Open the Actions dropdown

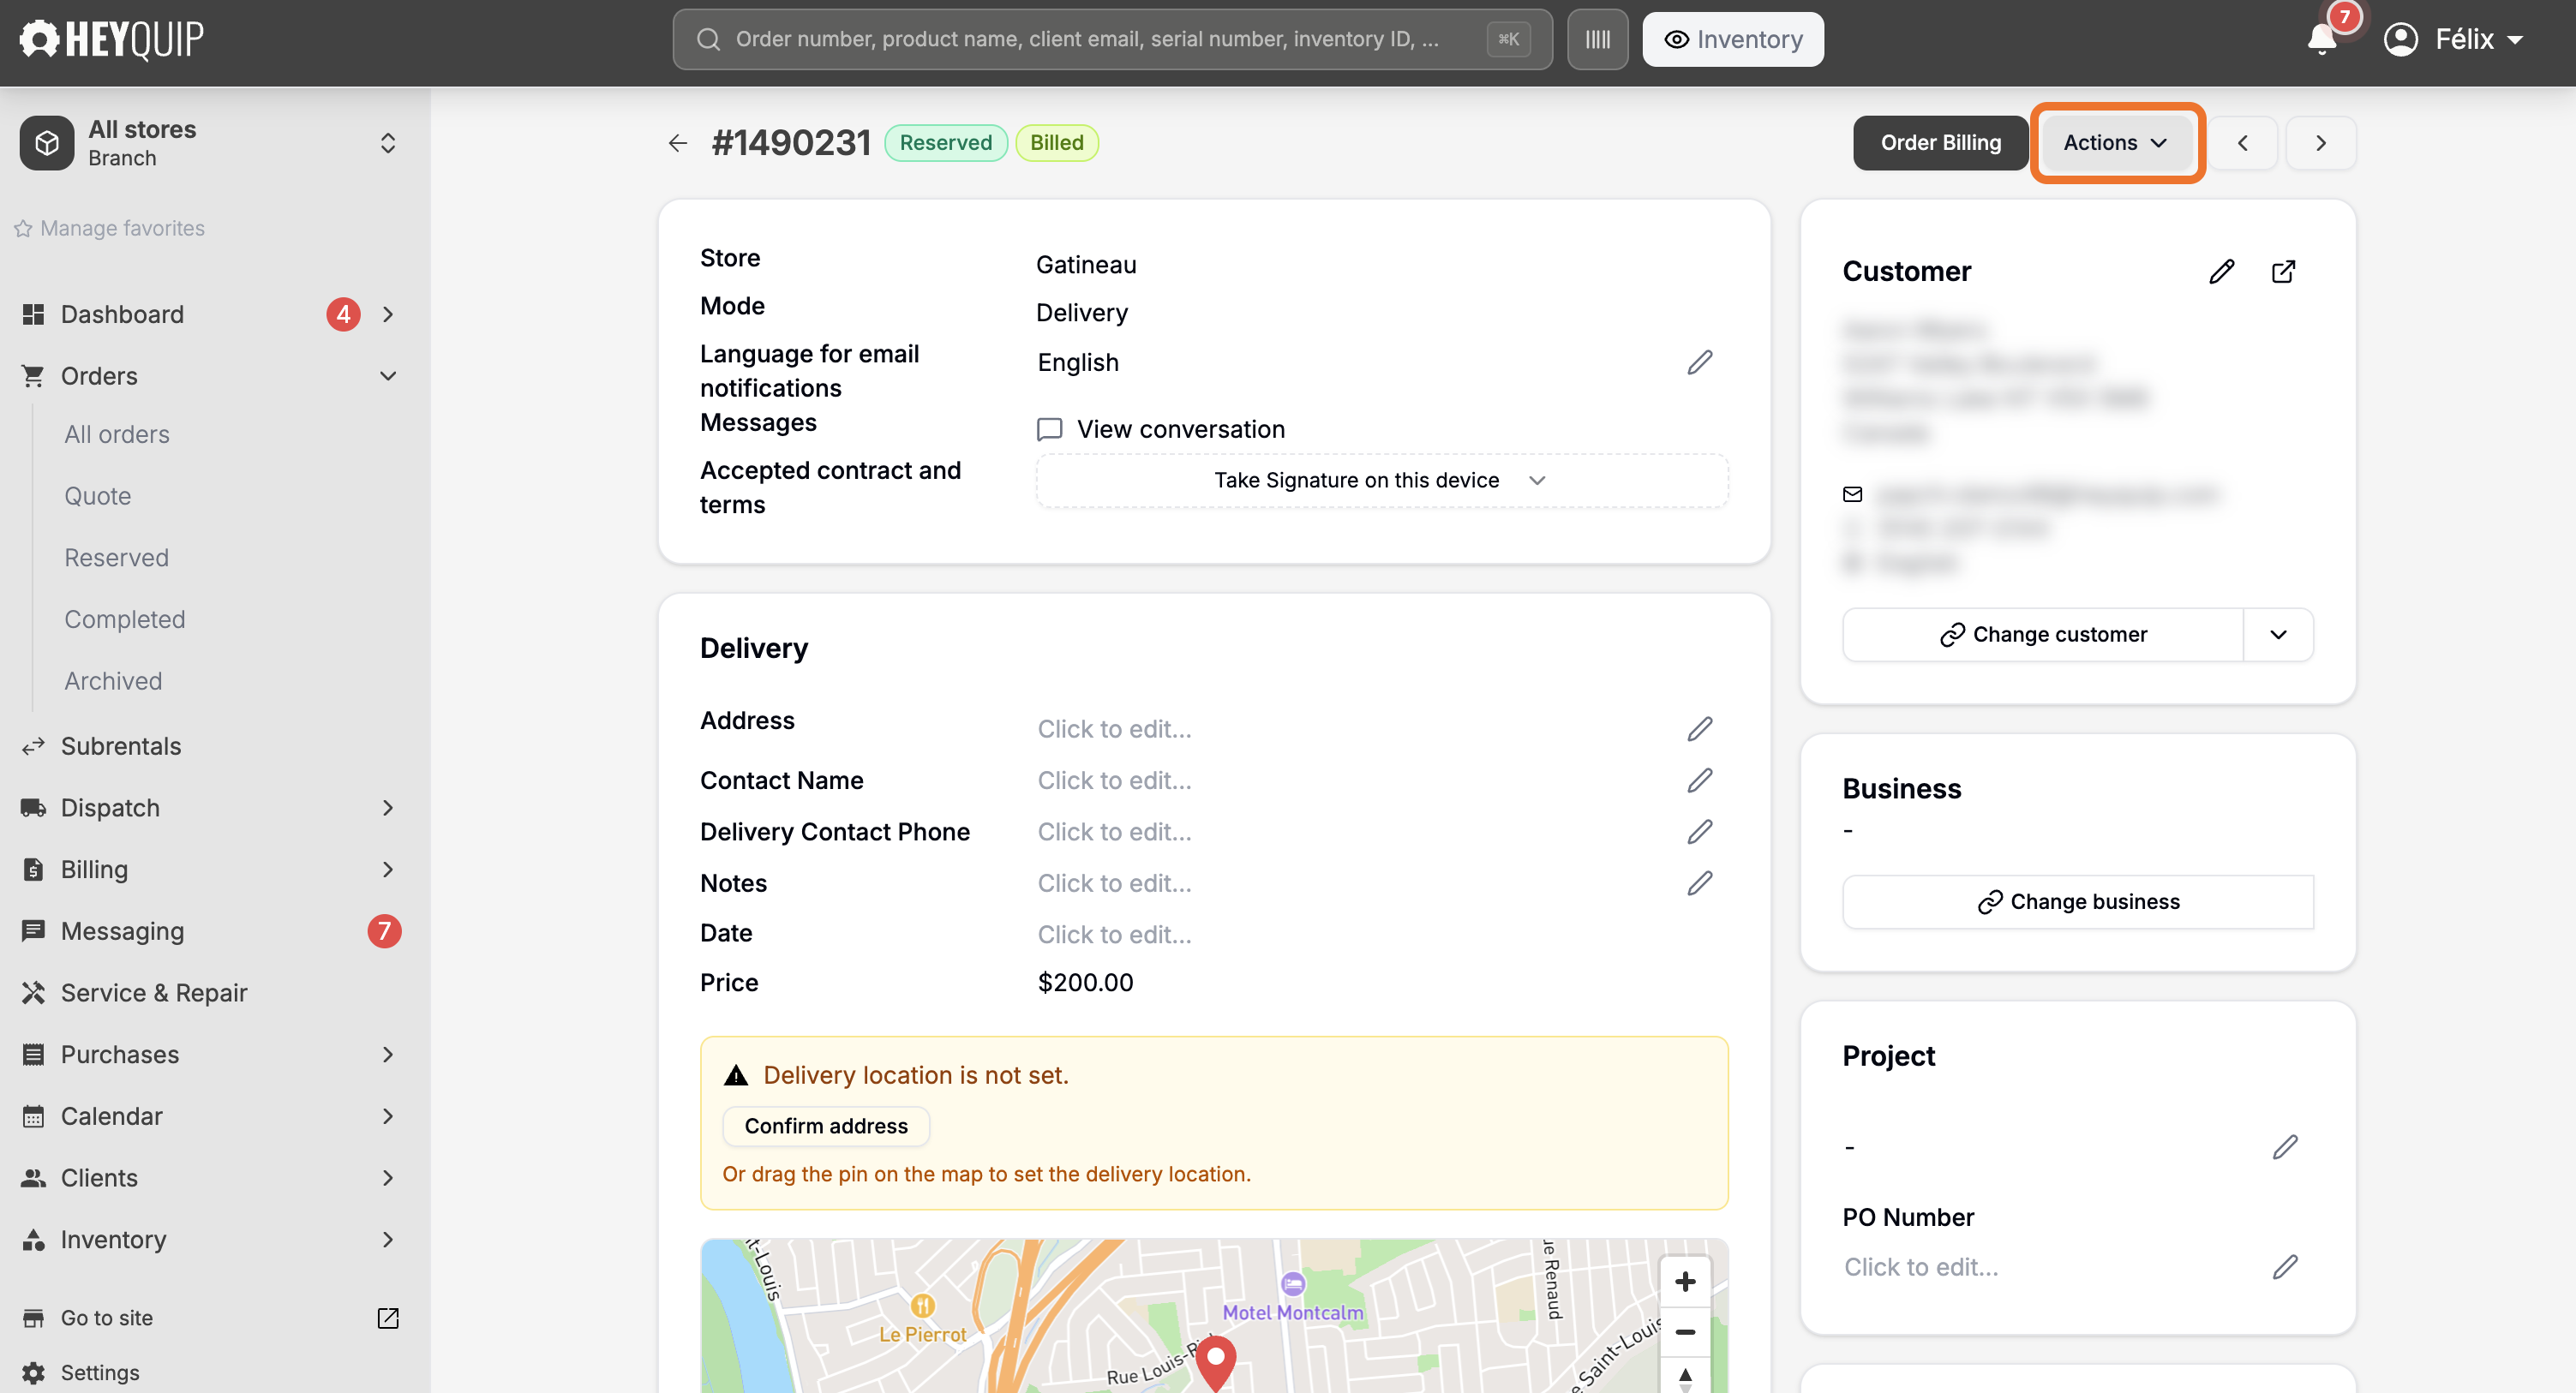(x=2116, y=143)
